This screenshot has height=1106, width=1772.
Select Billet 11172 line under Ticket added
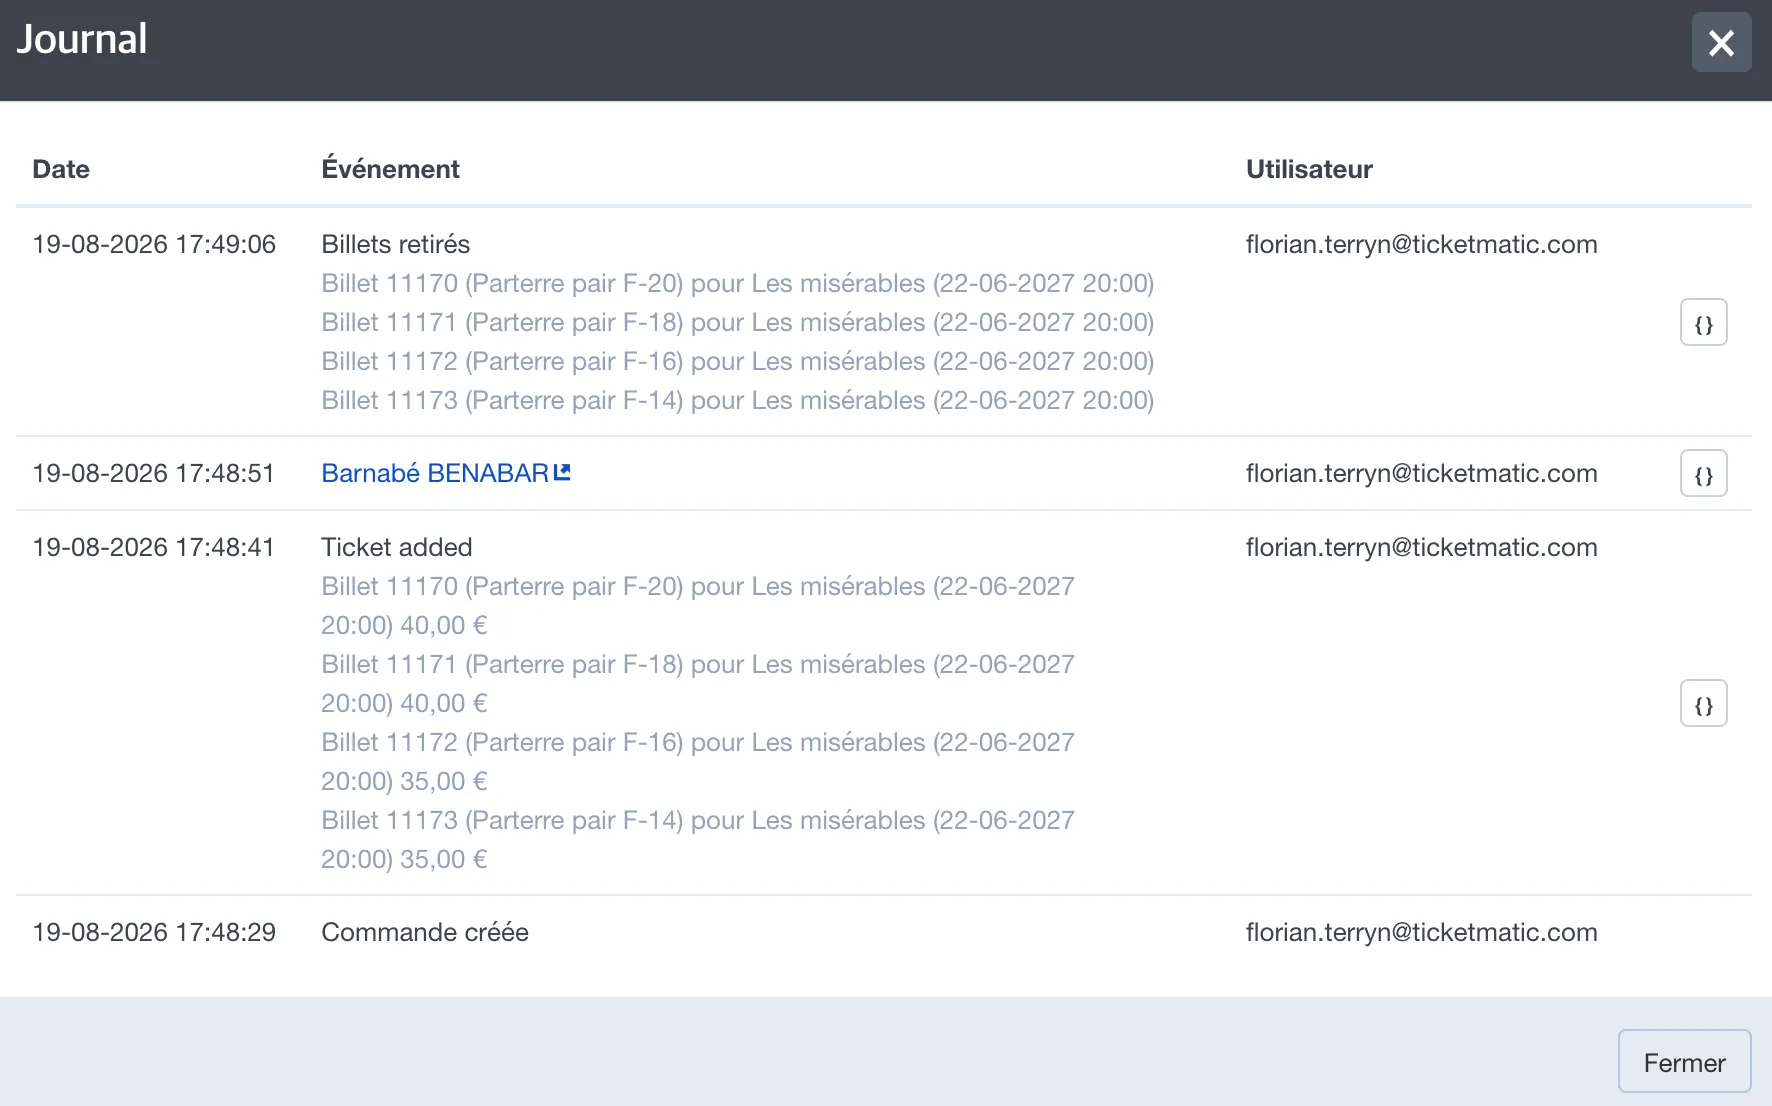(x=698, y=761)
